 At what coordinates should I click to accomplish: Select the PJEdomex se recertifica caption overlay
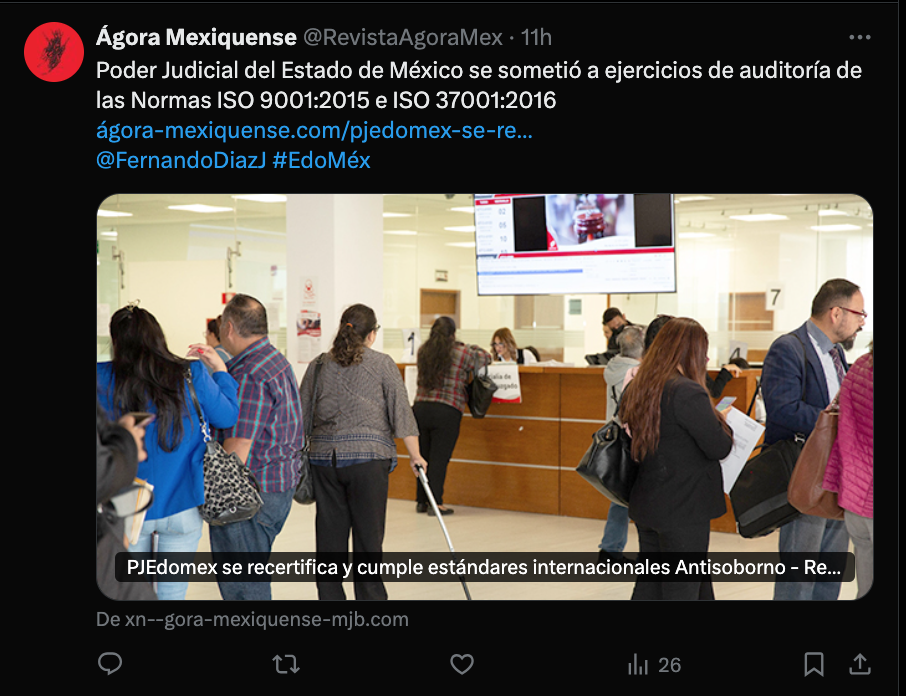pos(485,567)
